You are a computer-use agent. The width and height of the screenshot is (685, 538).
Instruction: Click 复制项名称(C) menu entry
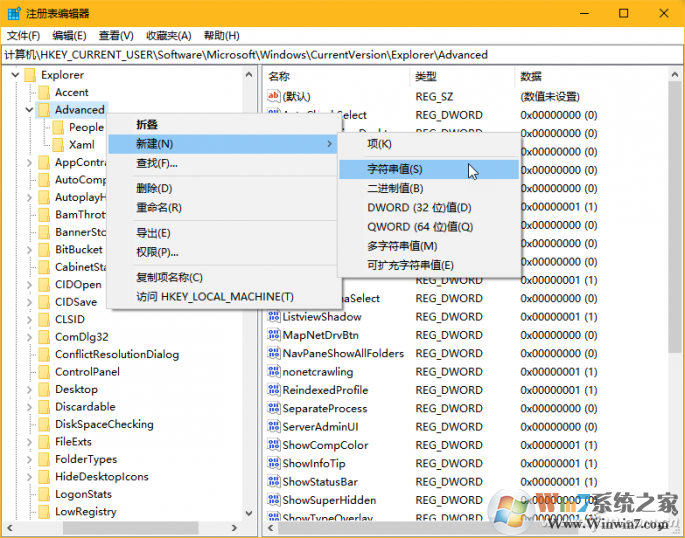(222, 278)
